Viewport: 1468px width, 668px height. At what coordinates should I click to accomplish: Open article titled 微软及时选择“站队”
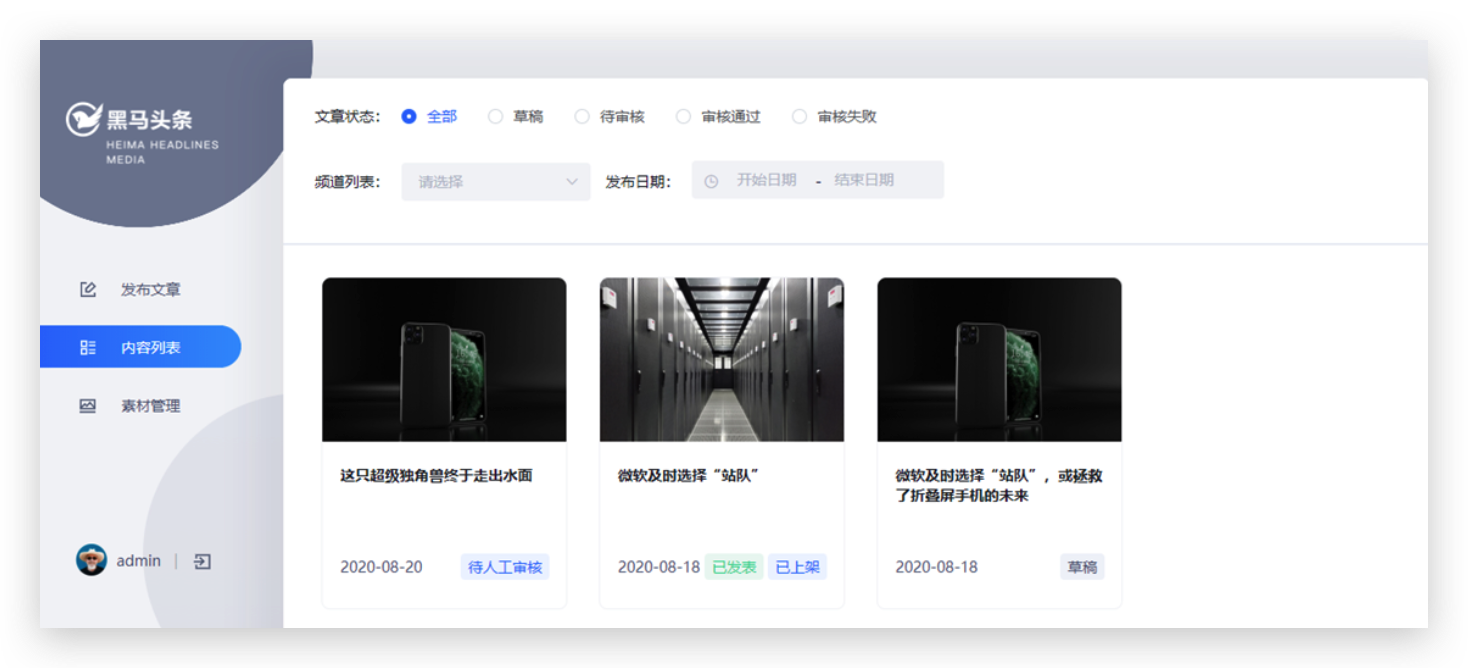689,476
